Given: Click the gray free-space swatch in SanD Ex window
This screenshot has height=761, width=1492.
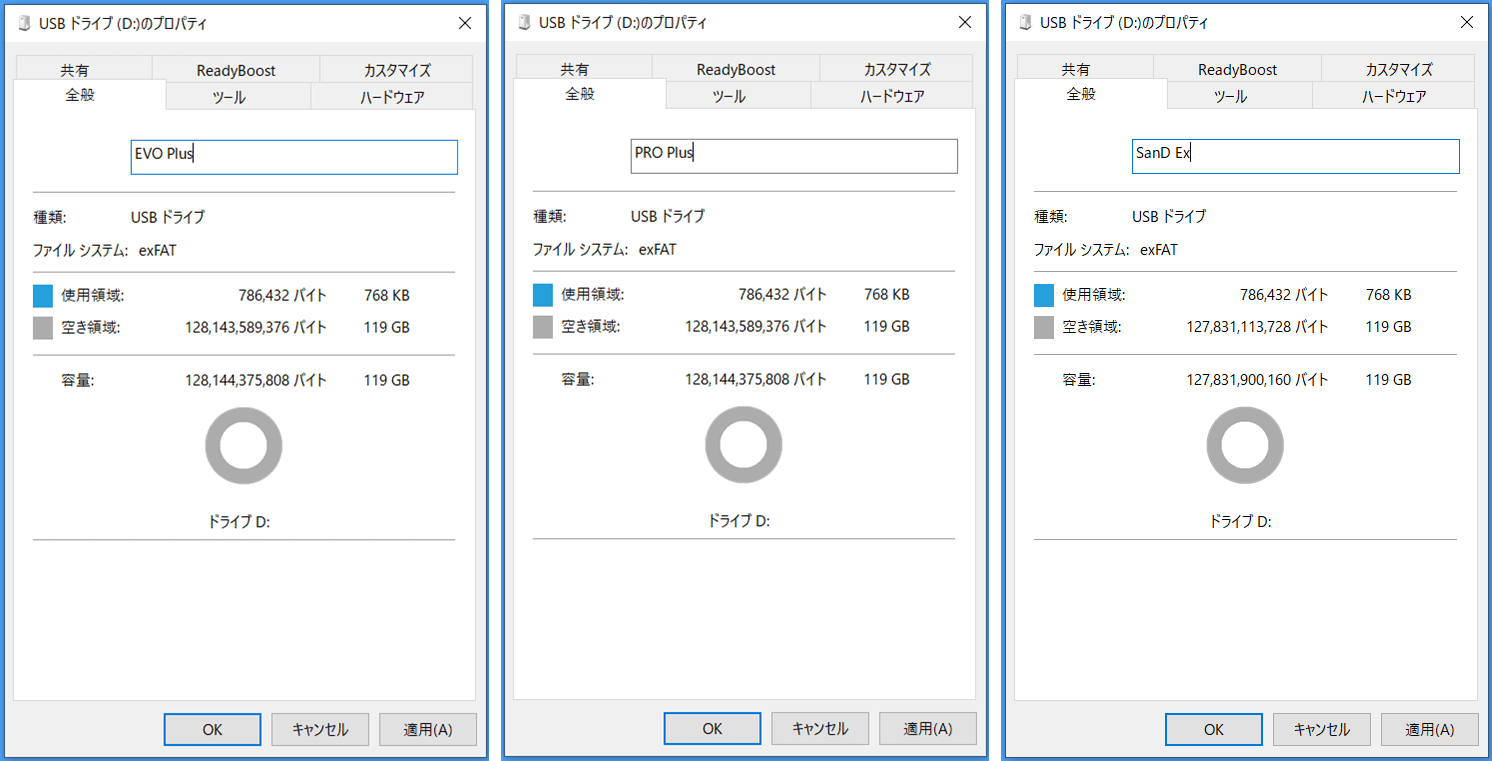Looking at the screenshot, I should 1044,326.
